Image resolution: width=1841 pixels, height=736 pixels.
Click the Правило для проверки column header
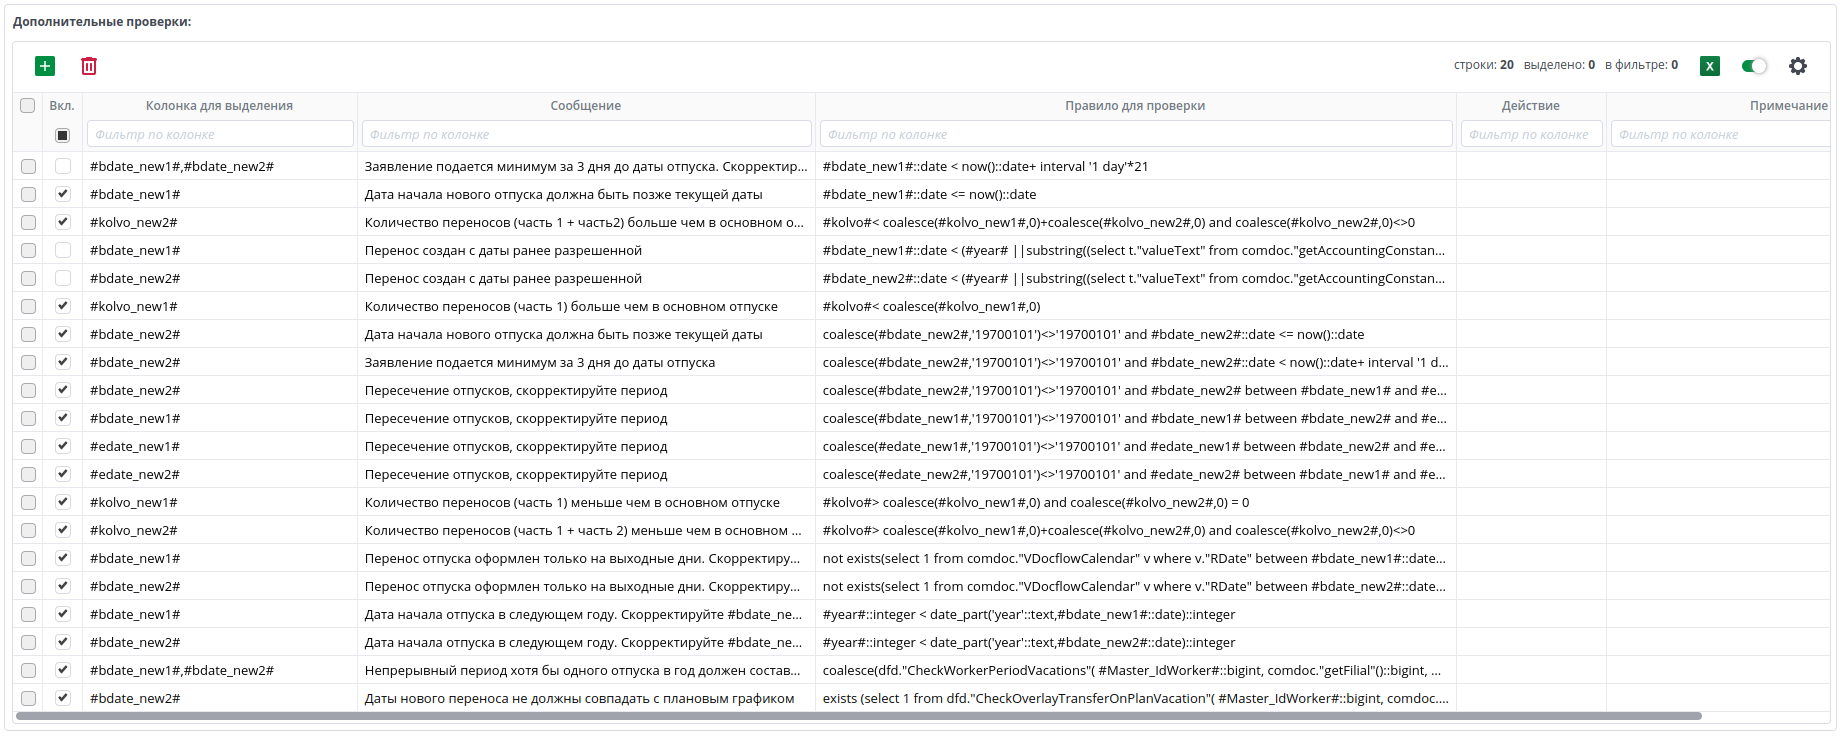coord(1135,106)
